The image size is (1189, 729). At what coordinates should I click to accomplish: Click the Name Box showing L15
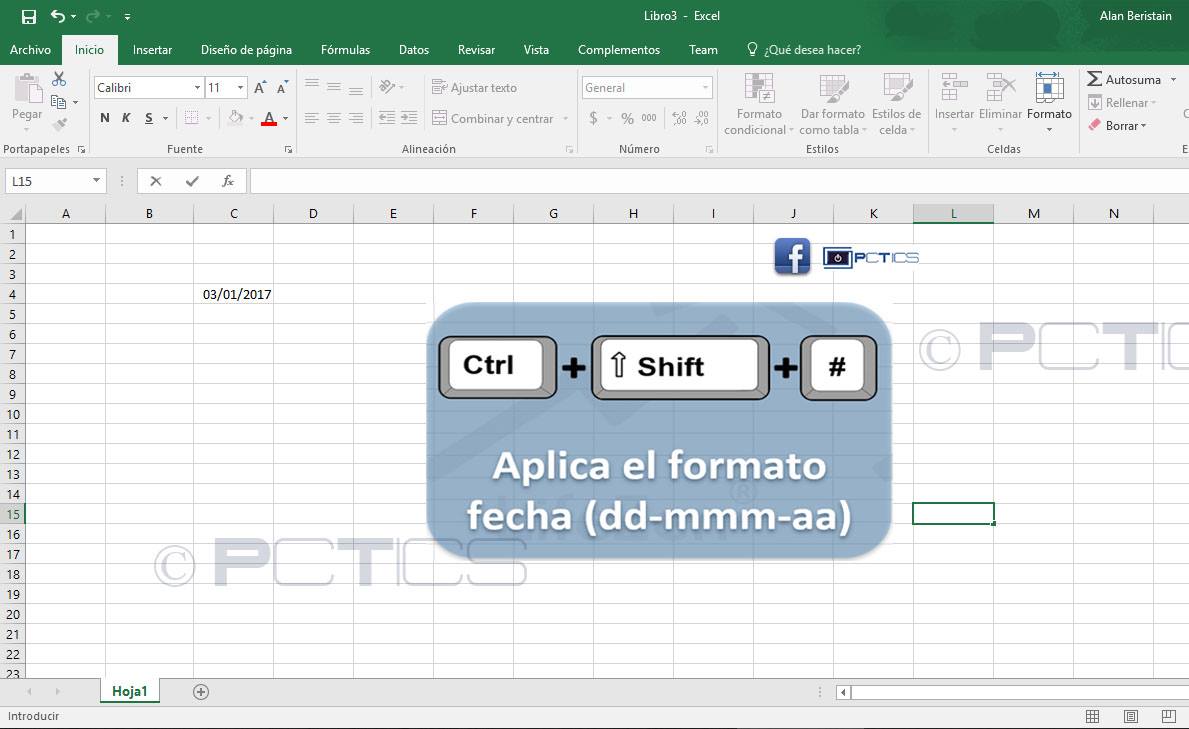pyautogui.click(x=48, y=181)
